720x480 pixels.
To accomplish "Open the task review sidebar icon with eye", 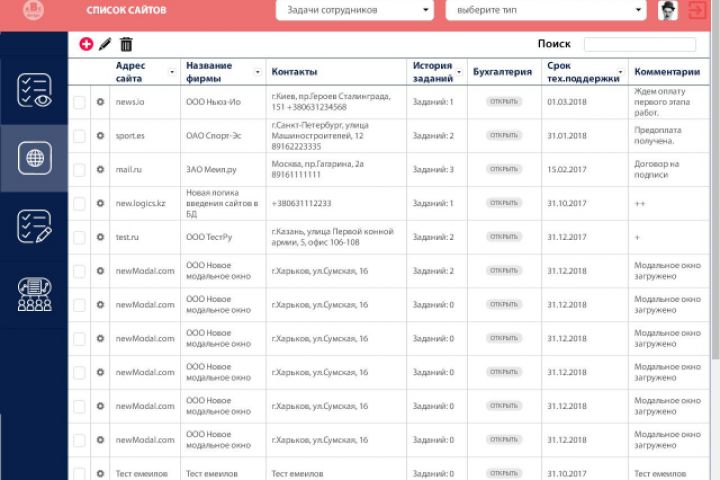I will click(34, 90).
